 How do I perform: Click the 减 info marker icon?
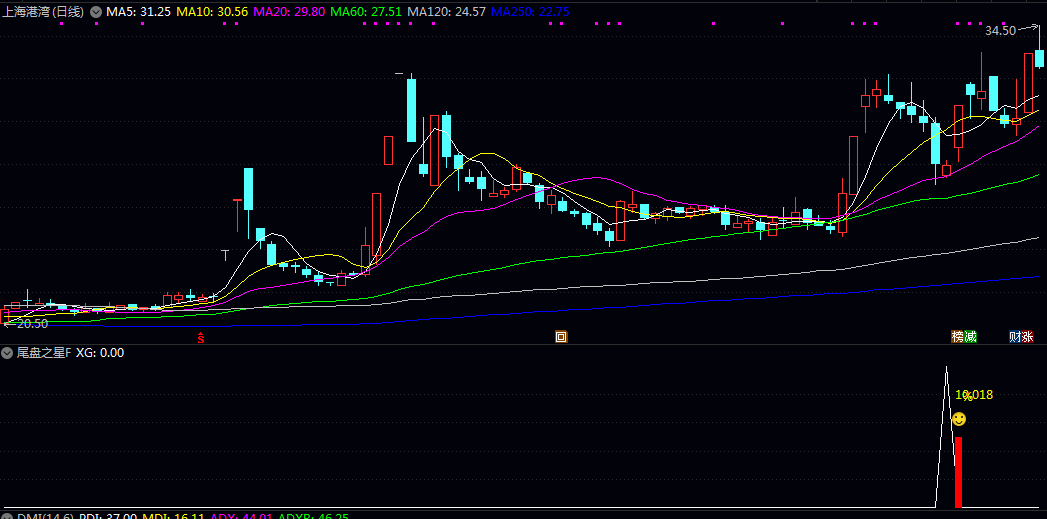point(970,337)
